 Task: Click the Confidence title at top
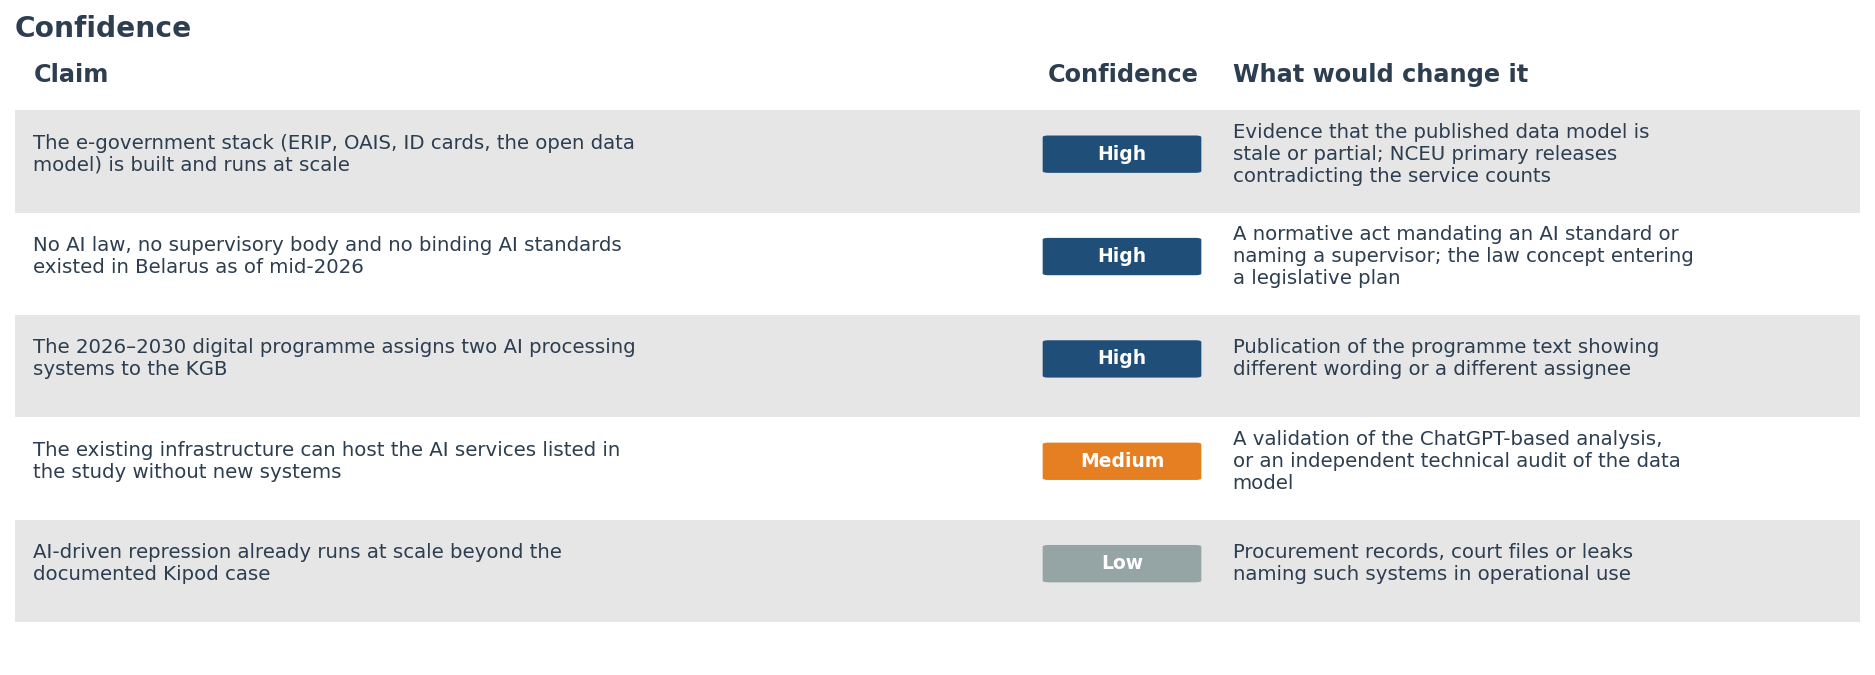point(103,28)
